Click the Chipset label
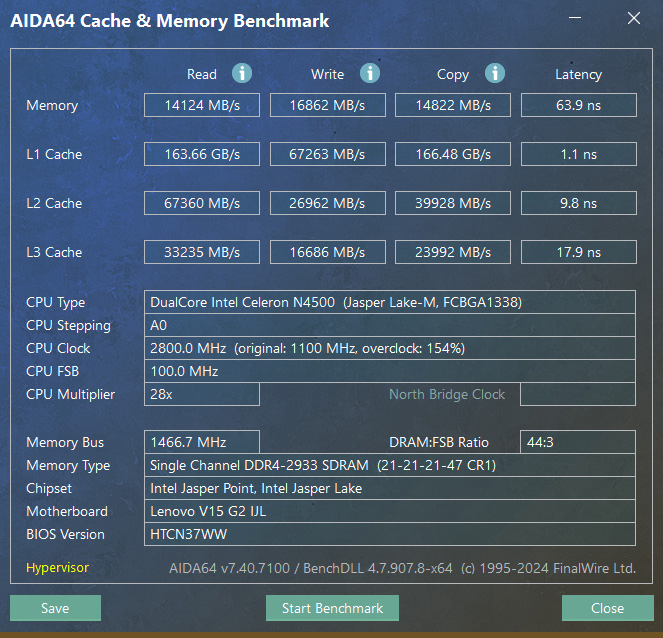 pyautogui.click(x=49, y=488)
